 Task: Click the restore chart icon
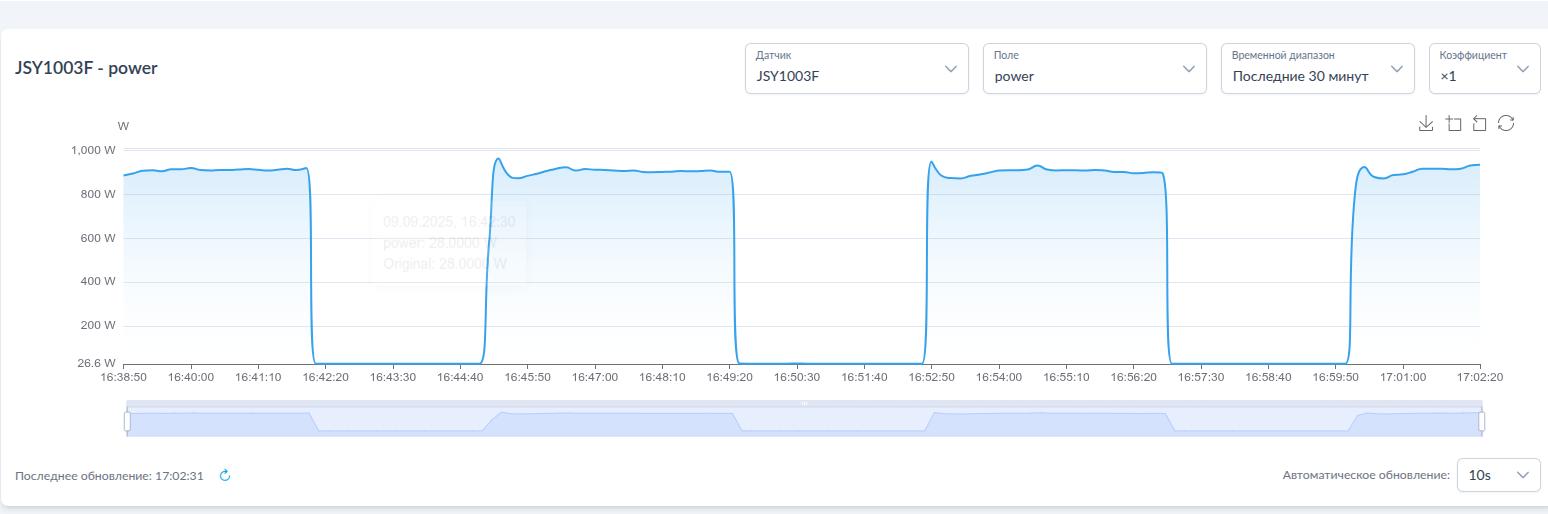pos(1506,123)
